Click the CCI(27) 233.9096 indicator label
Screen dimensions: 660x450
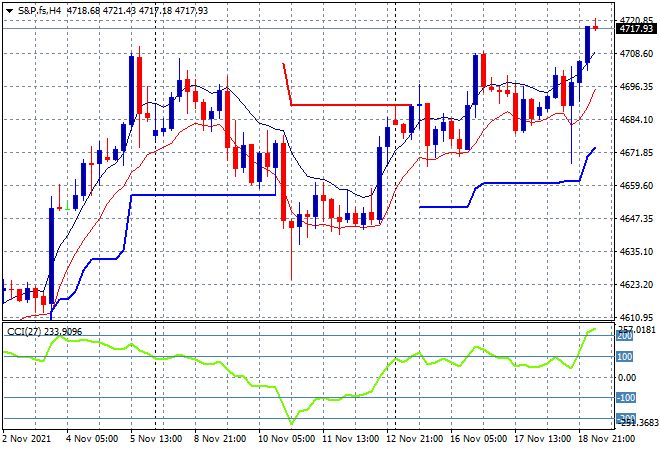45,332
